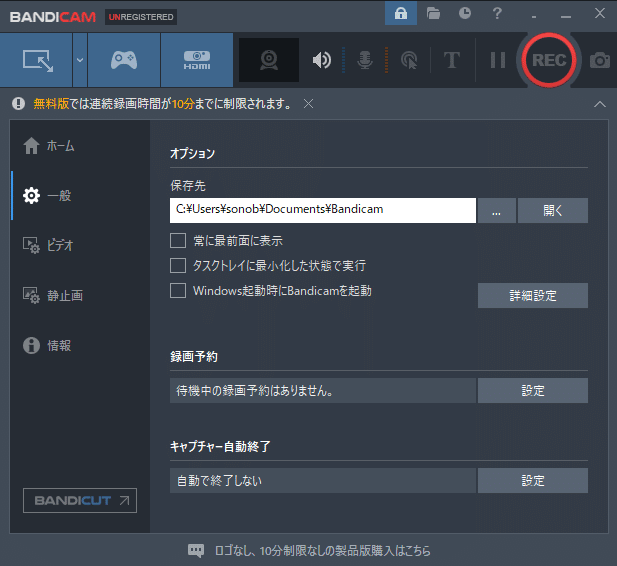Image resolution: width=617 pixels, height=566 pixels.
Task: Toggle the mouse cursor effect icon
Action: [x=409, y=60]
